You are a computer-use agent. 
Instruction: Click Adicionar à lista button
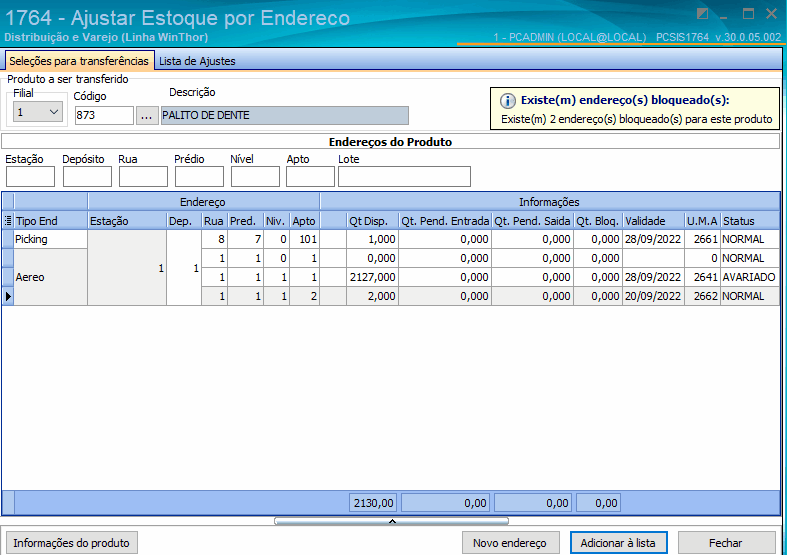pyautogui.click(x=618, y=543)
